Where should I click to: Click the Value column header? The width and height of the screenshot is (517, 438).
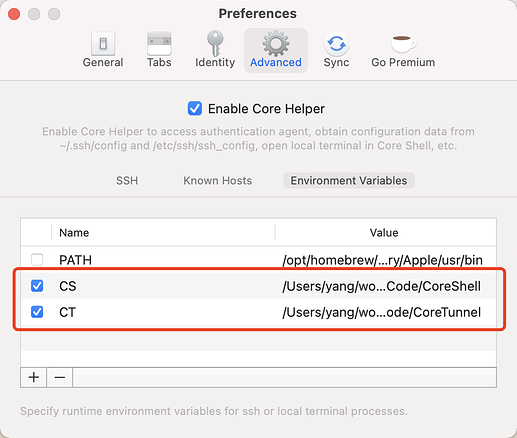click(x=384, y=232)
